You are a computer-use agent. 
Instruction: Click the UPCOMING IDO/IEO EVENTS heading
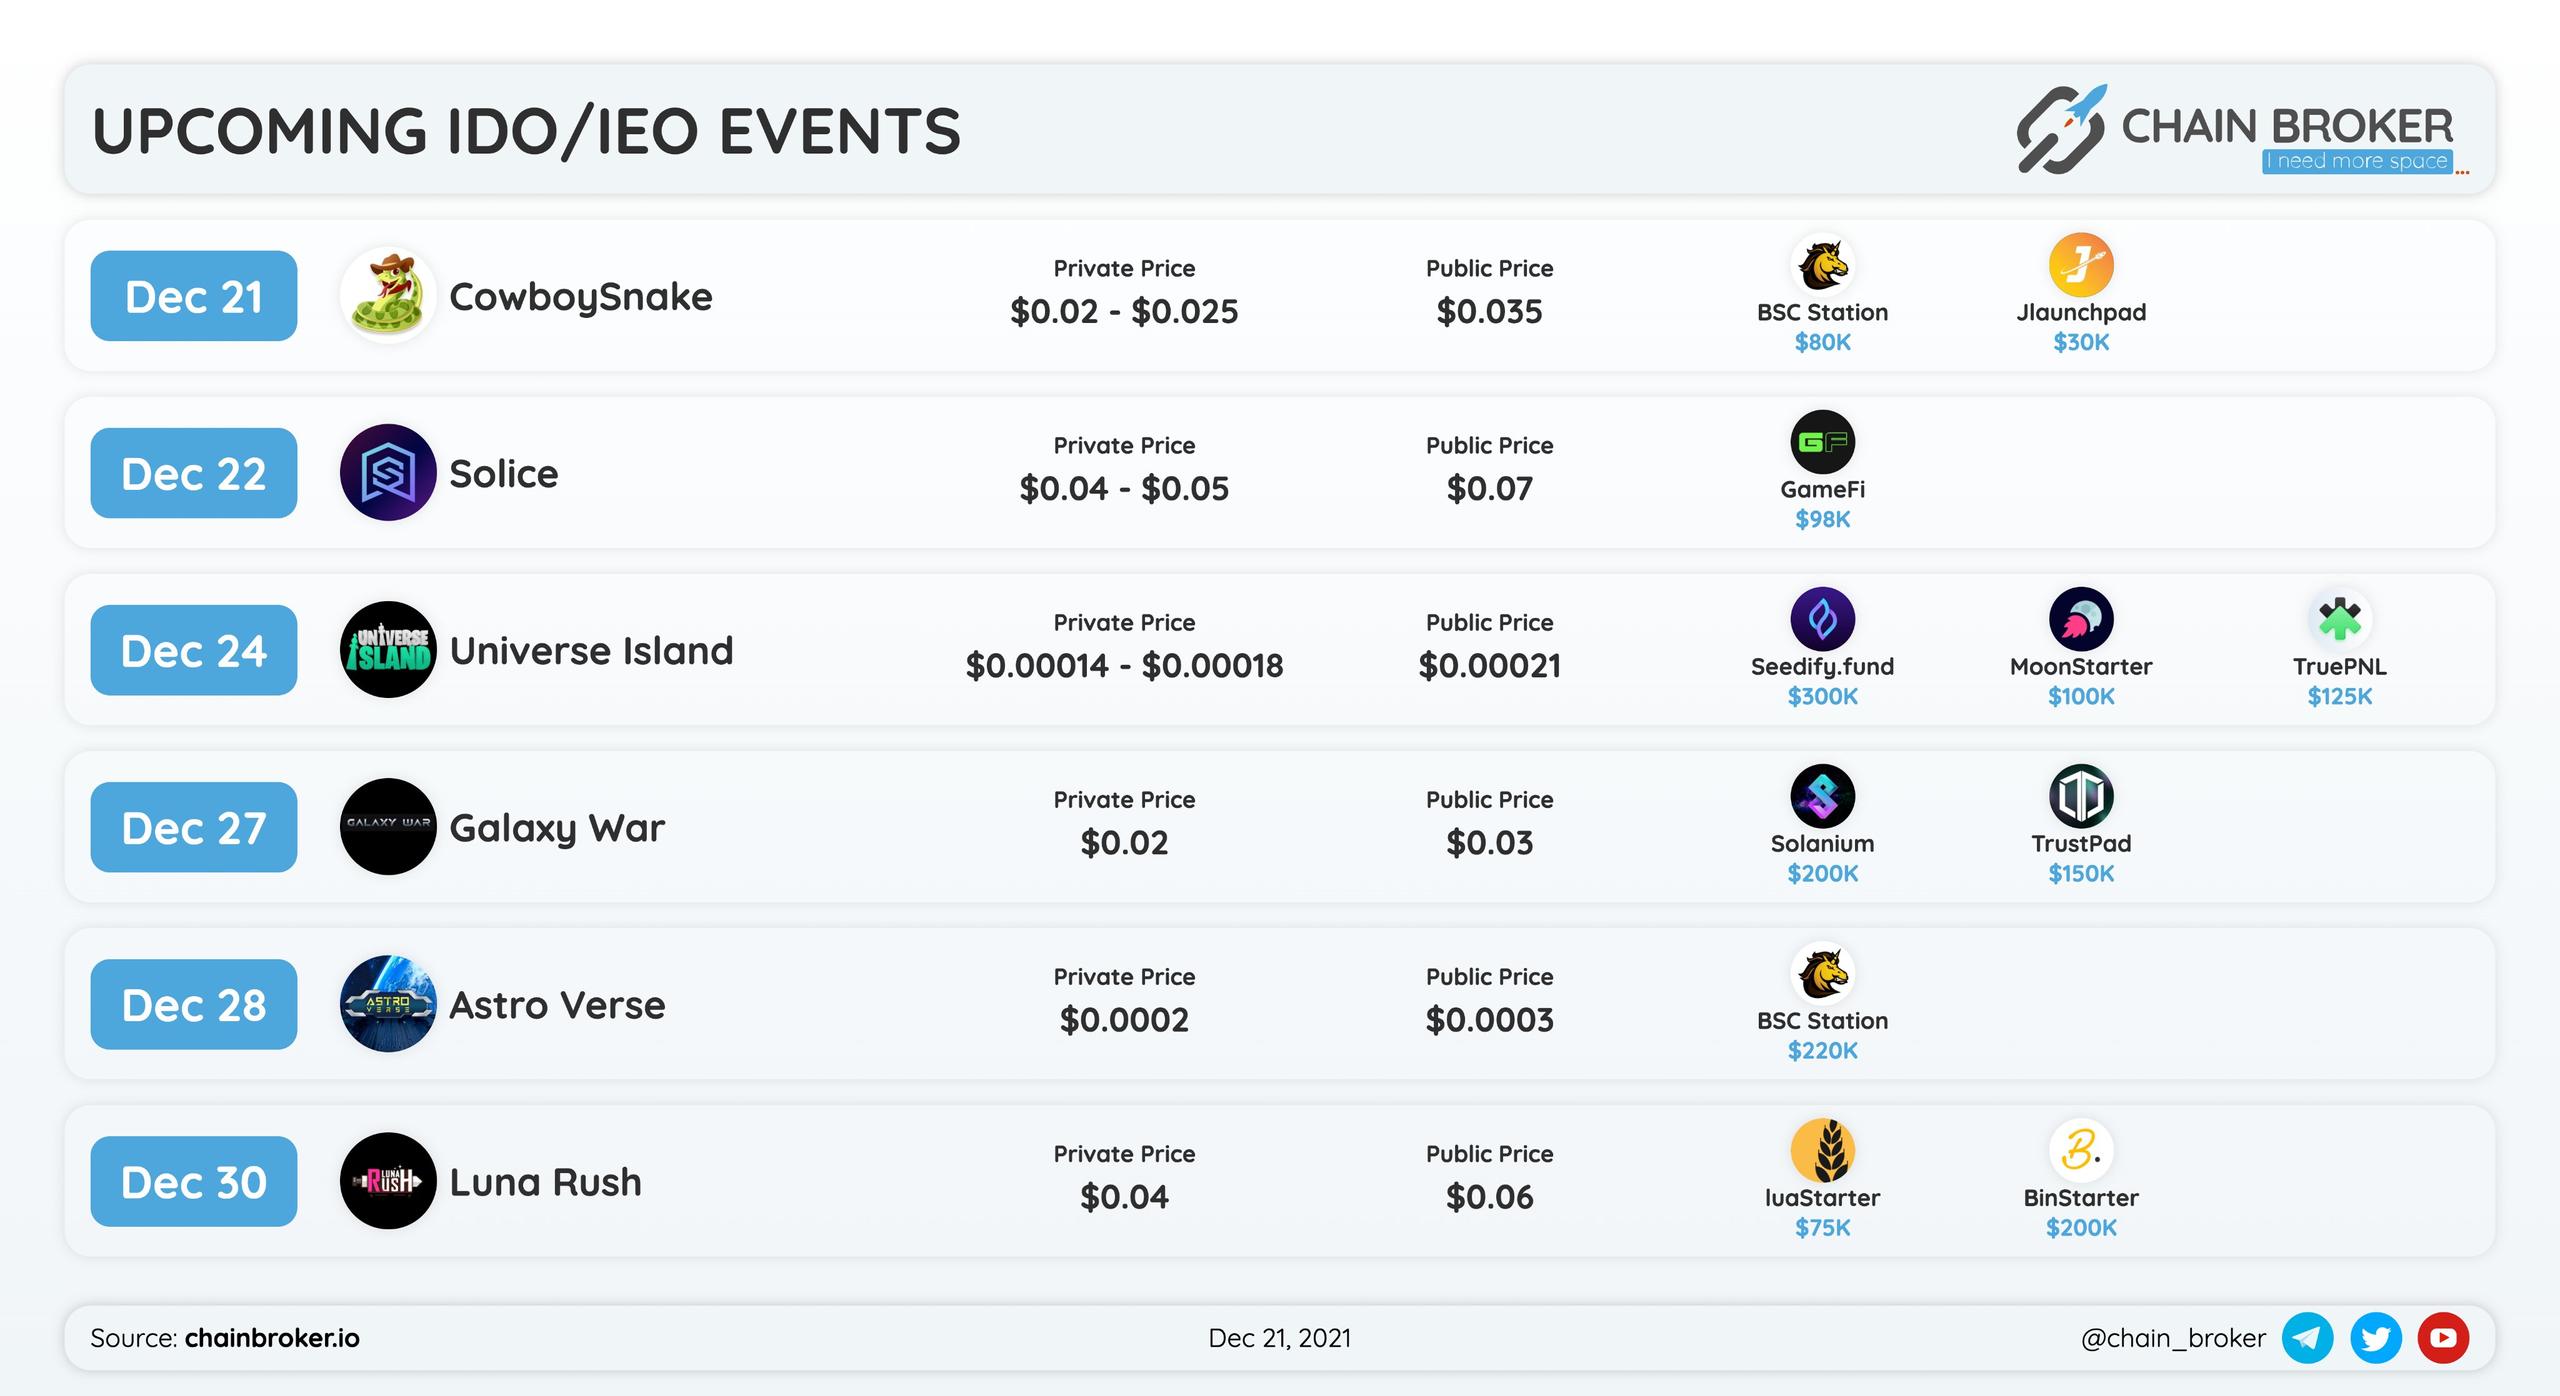pos(526,131)
